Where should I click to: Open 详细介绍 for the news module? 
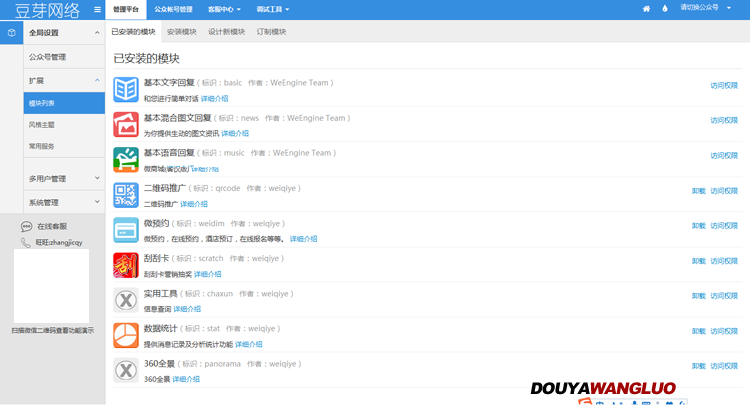[x=235, y=133]
